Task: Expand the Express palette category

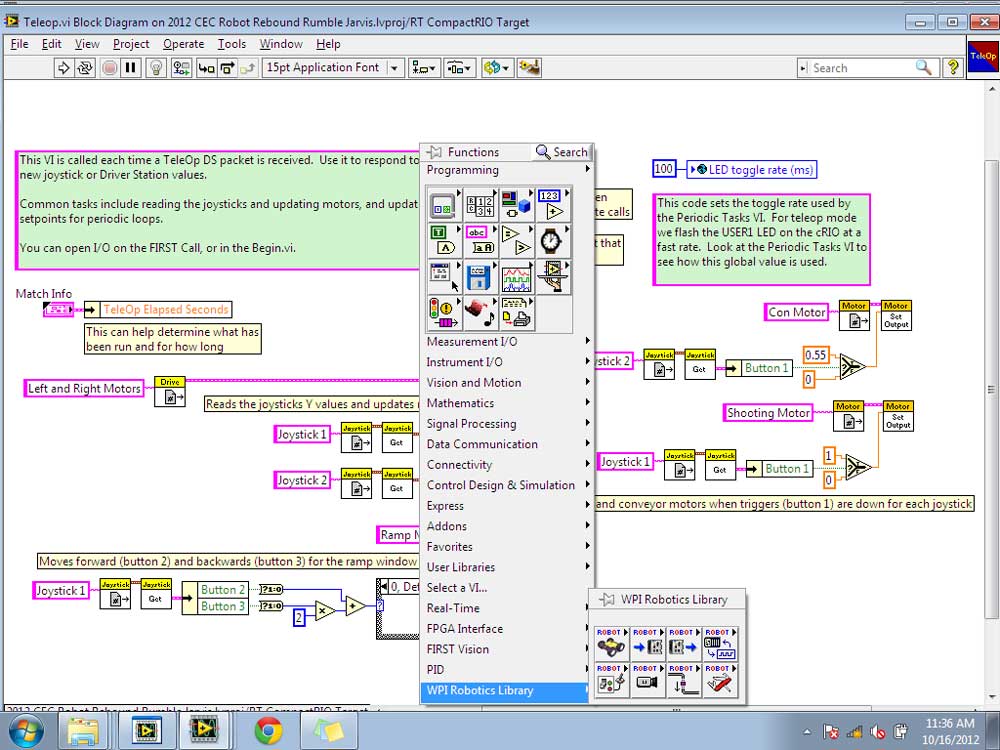Action: (x=507, y=506)
